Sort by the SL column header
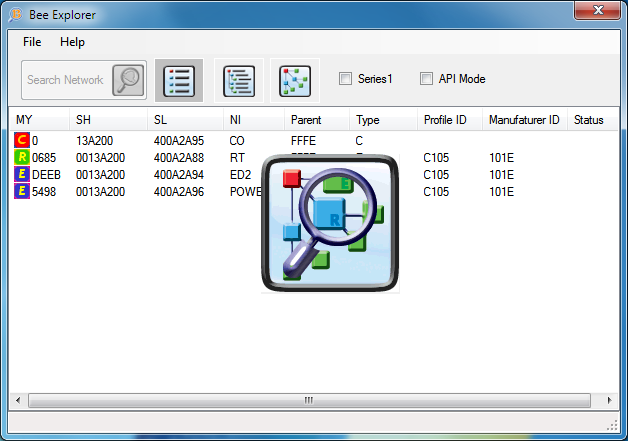 point(185,120)
